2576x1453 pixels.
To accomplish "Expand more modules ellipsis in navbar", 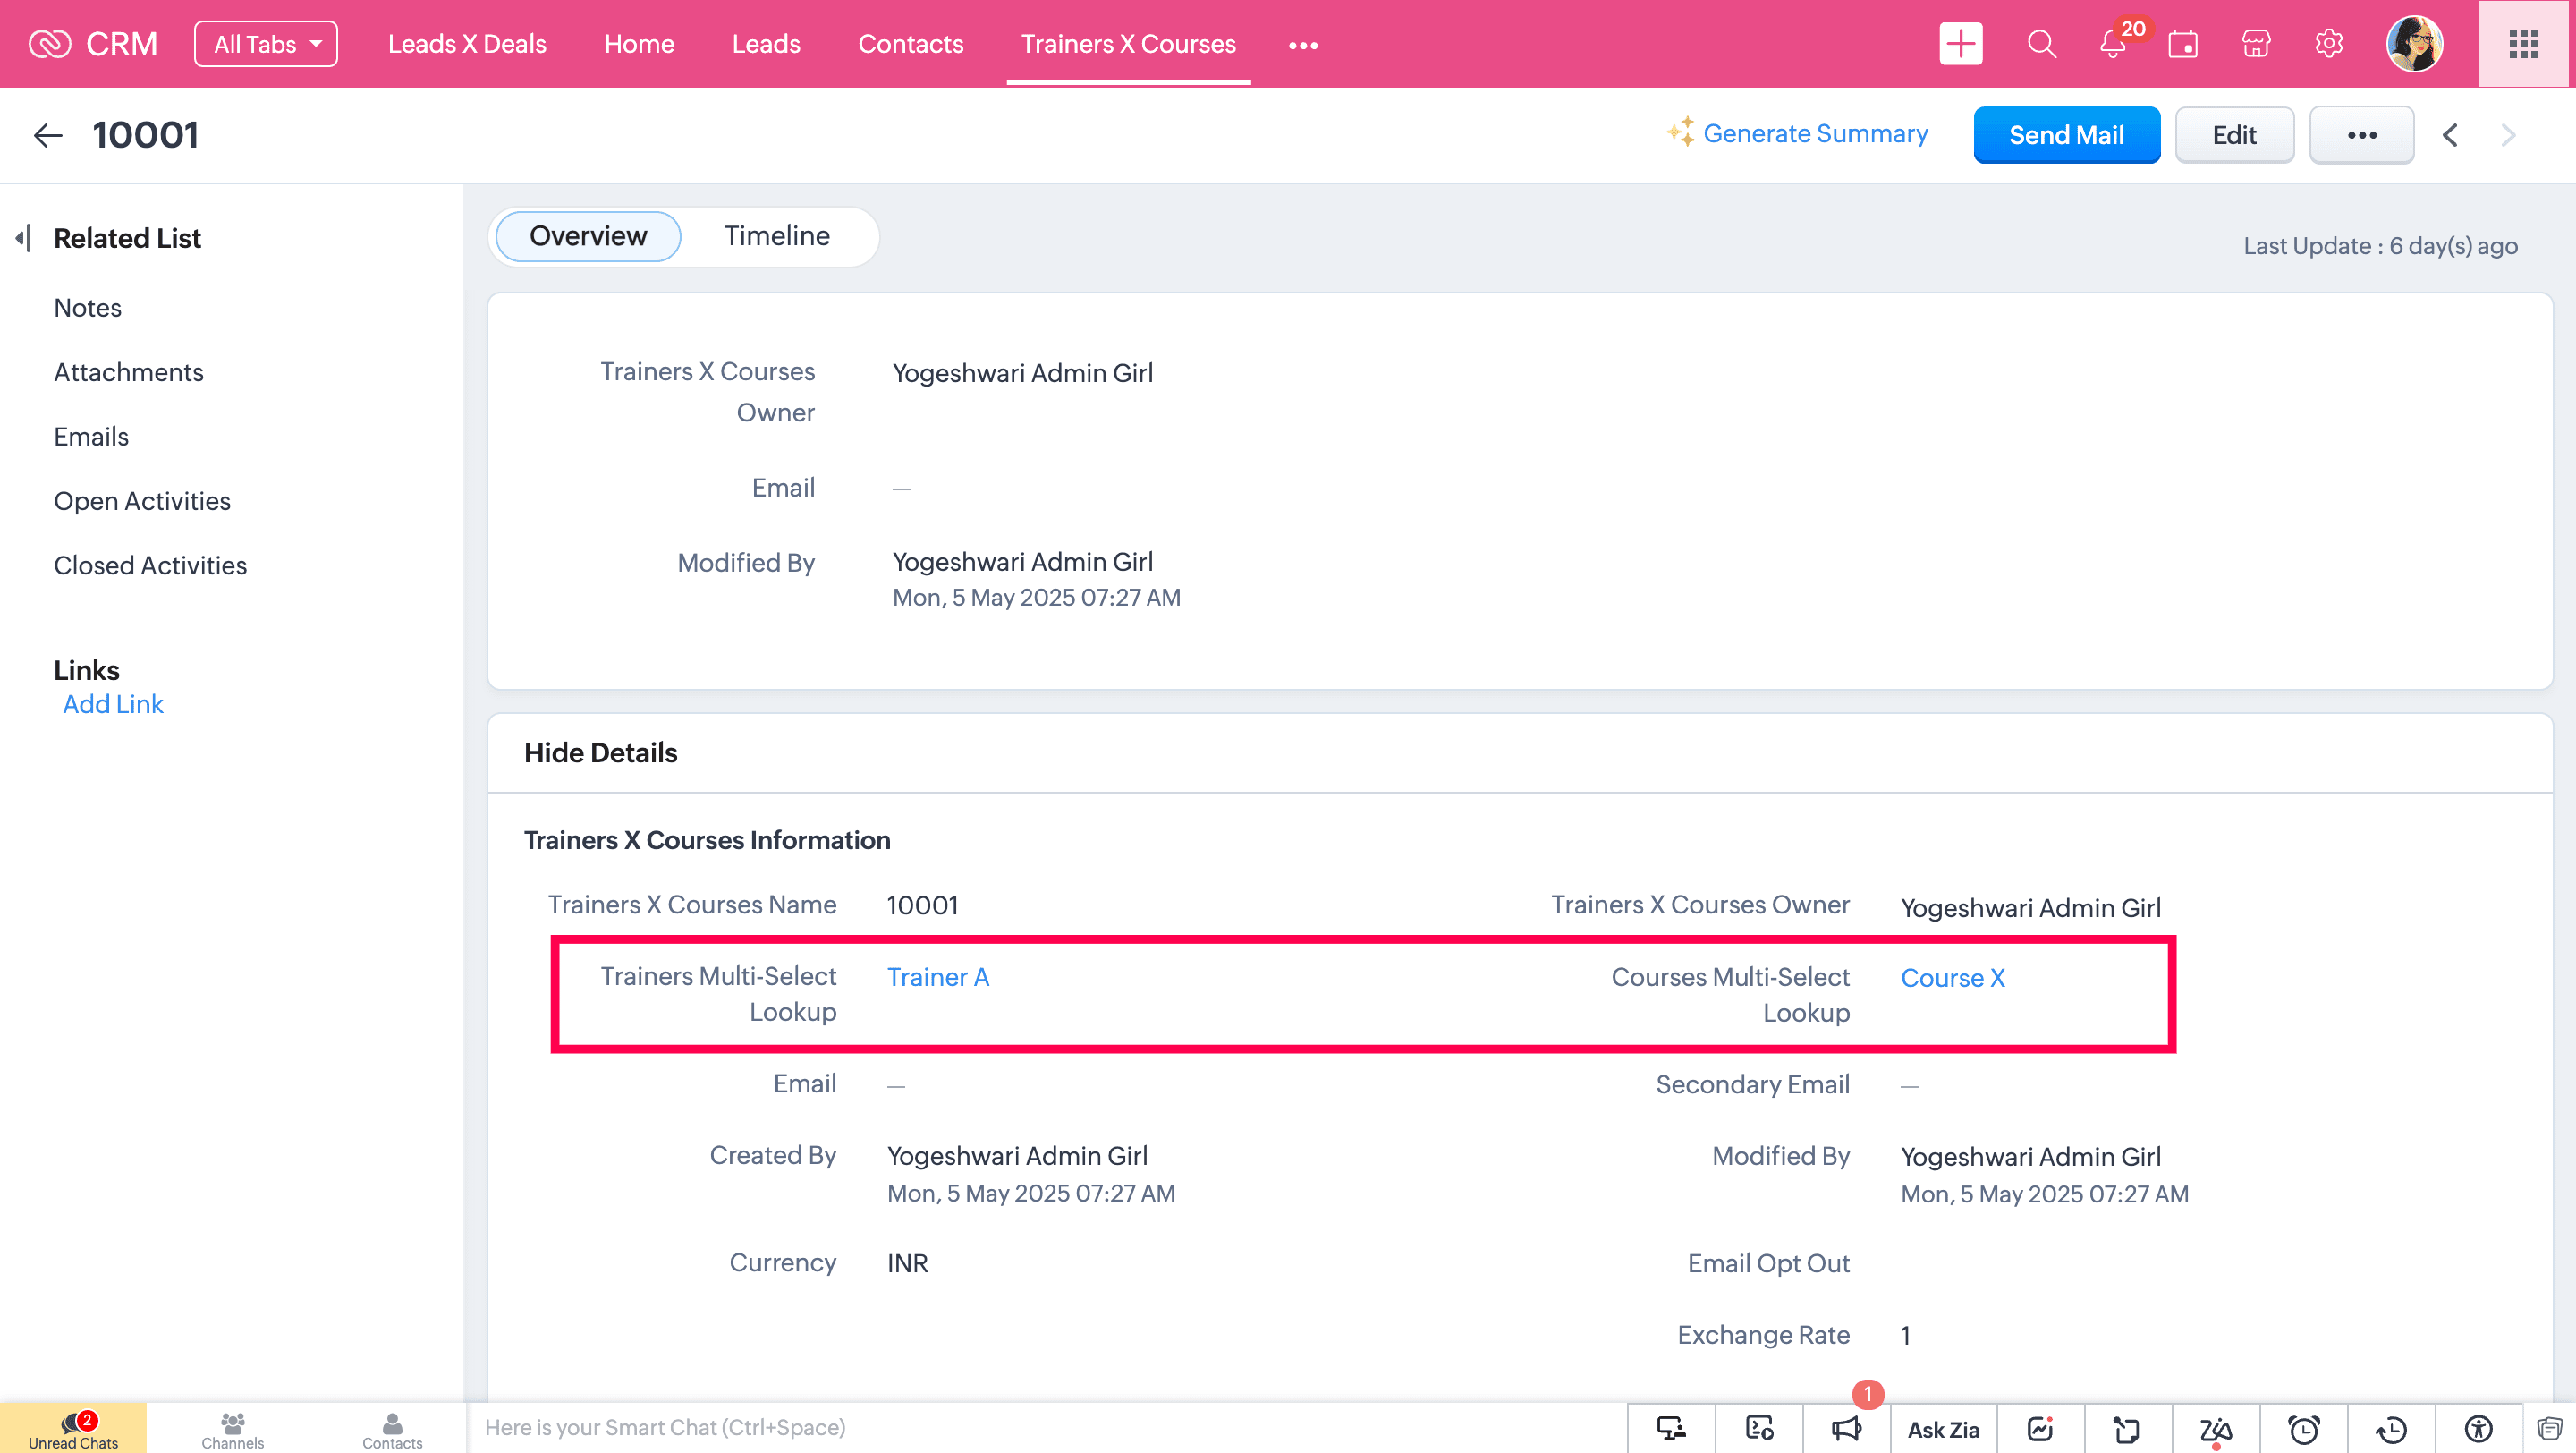I will click(x=1302, y=45).
